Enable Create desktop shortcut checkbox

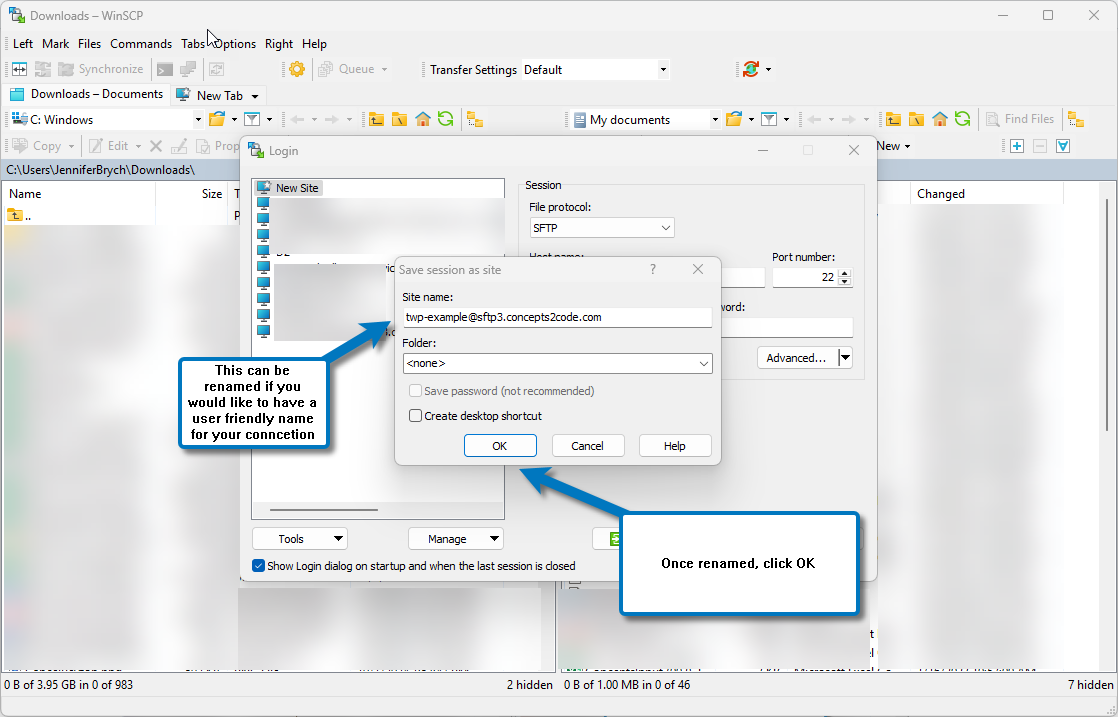415,416
